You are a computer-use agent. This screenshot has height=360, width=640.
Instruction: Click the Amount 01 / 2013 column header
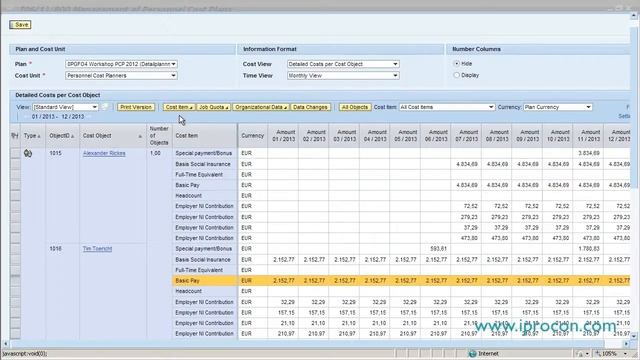pyautogui.click(x=283, y=136)
